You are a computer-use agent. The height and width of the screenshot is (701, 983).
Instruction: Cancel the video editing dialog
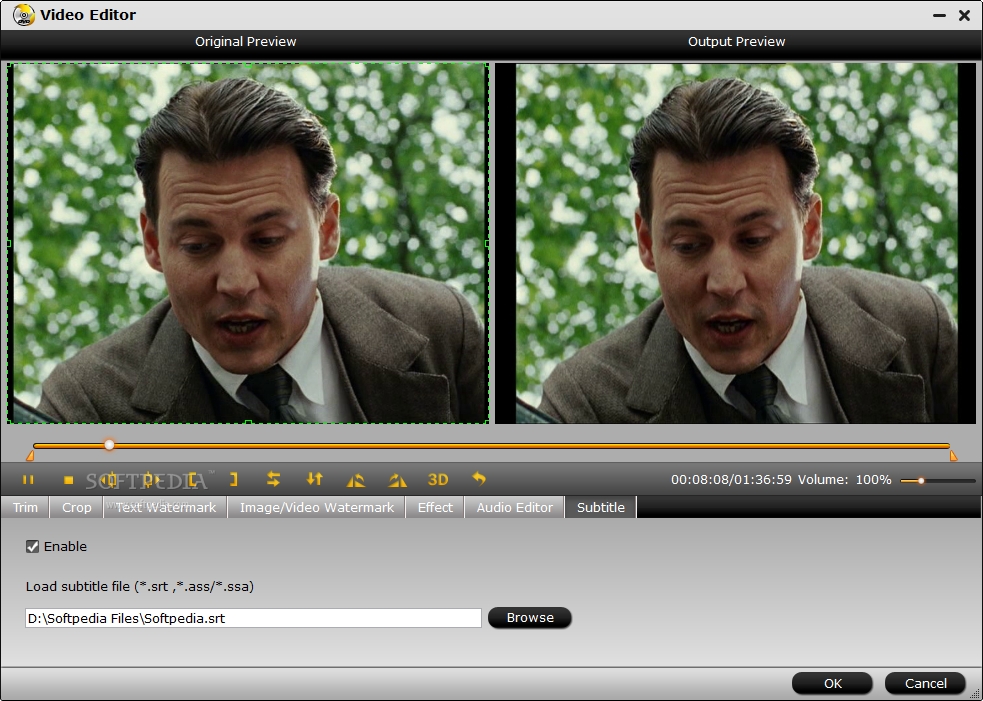tap(925, 683)
